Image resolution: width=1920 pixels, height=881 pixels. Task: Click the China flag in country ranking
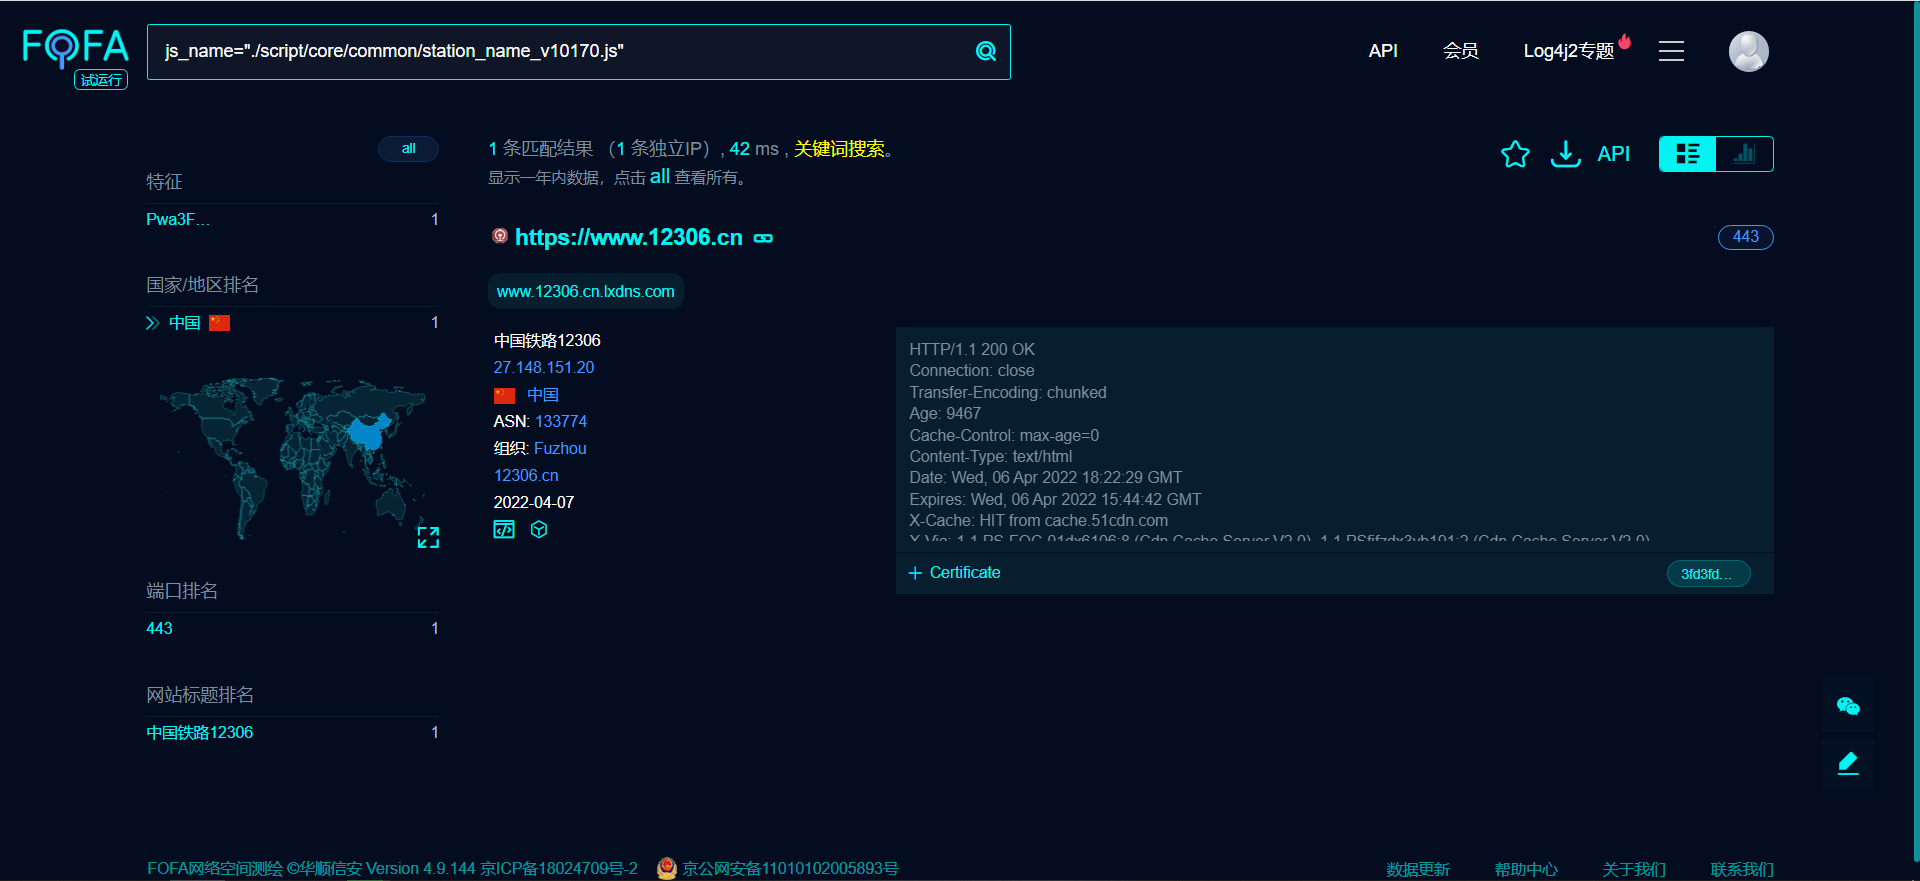tap(219, 323)
